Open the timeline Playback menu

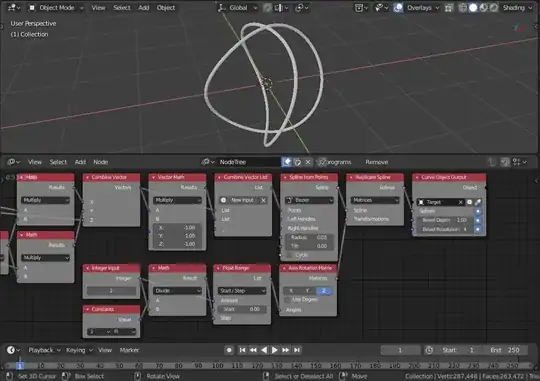click(44, 350)
